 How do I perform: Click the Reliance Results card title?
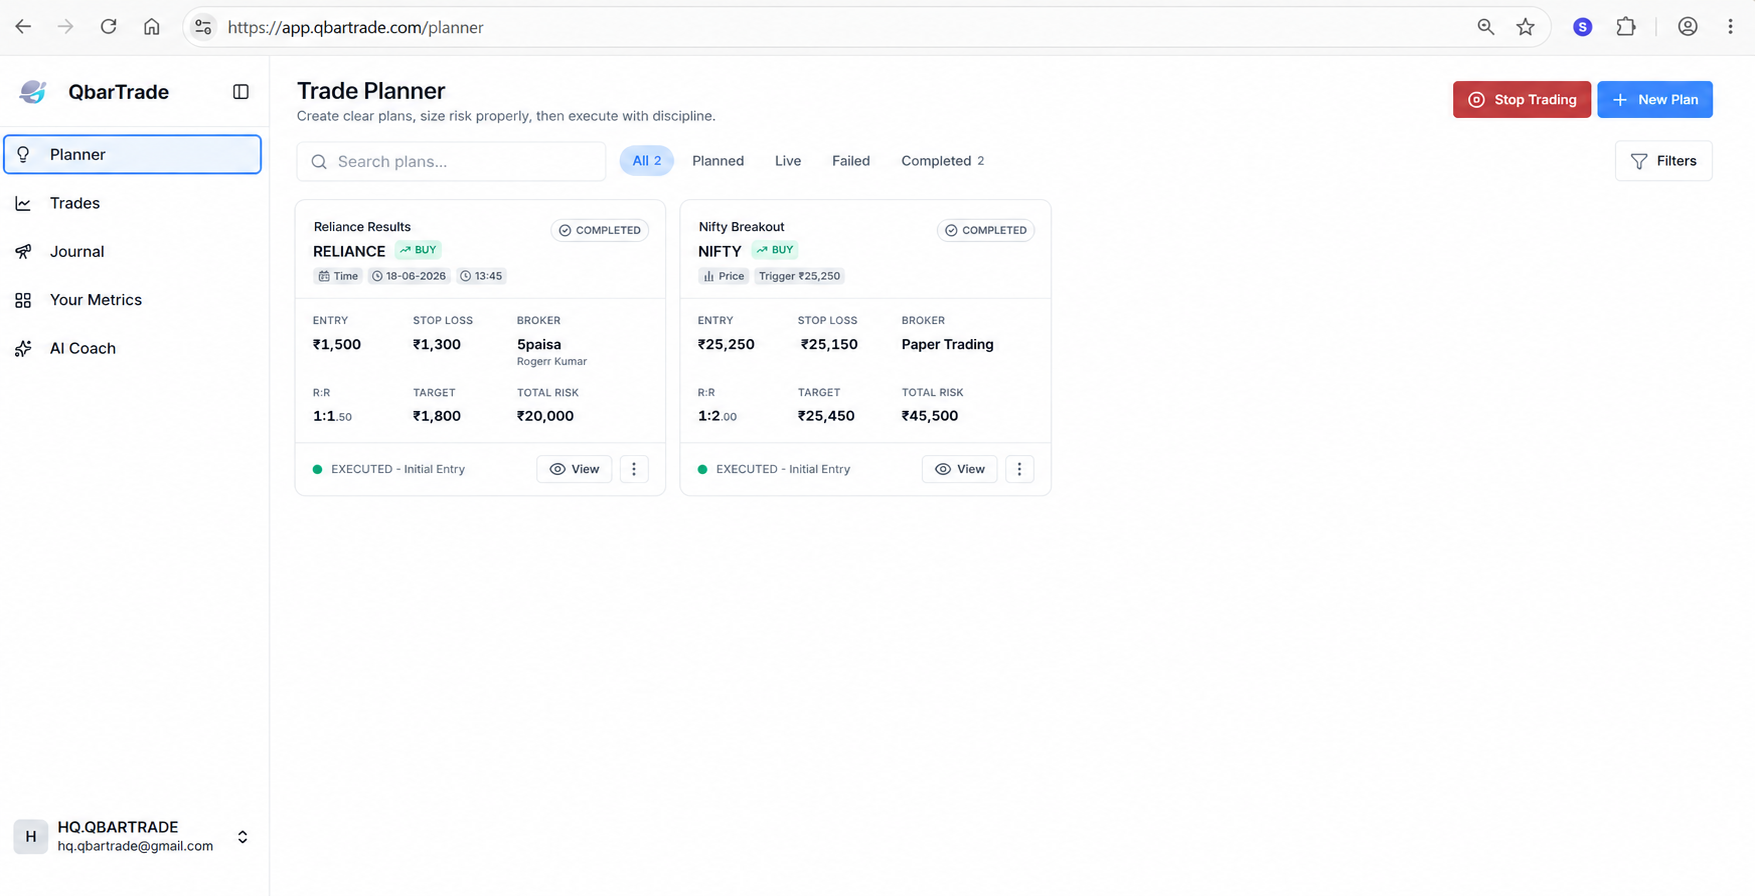362,227
